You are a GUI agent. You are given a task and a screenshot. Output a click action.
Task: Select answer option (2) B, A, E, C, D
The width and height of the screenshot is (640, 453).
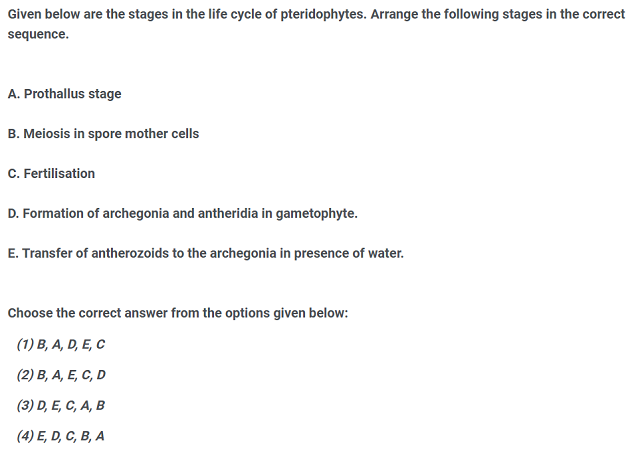tap(61, 375)
